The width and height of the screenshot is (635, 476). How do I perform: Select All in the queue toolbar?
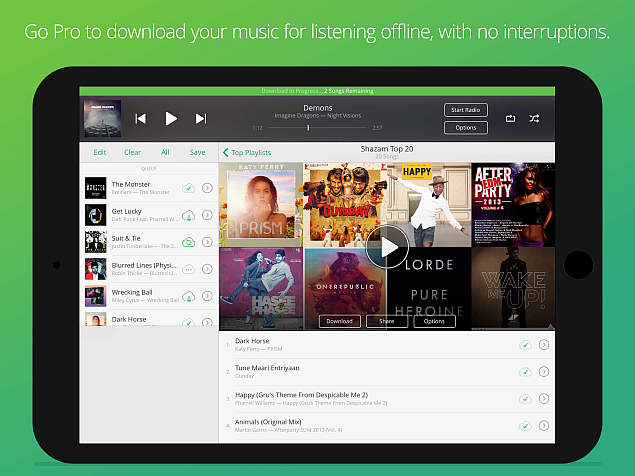[165, 152]
